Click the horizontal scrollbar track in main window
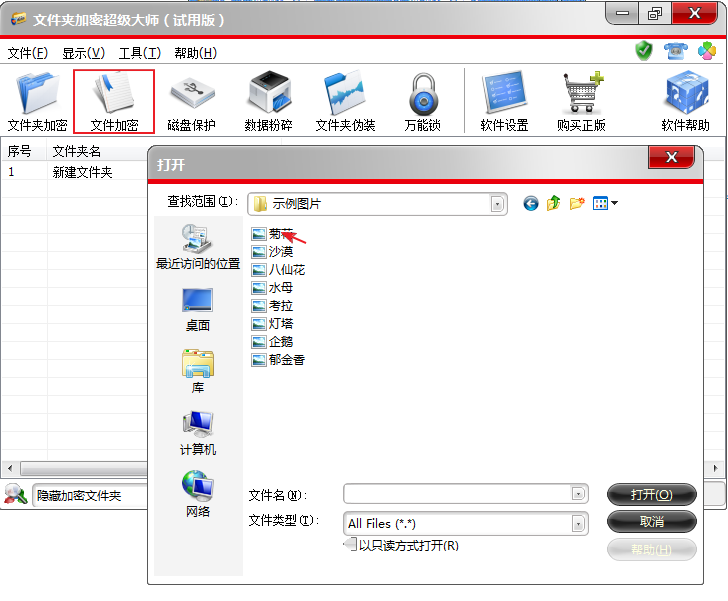Image resolution: width=728 pixels, height=601 pixels. [x=84, y=468]
